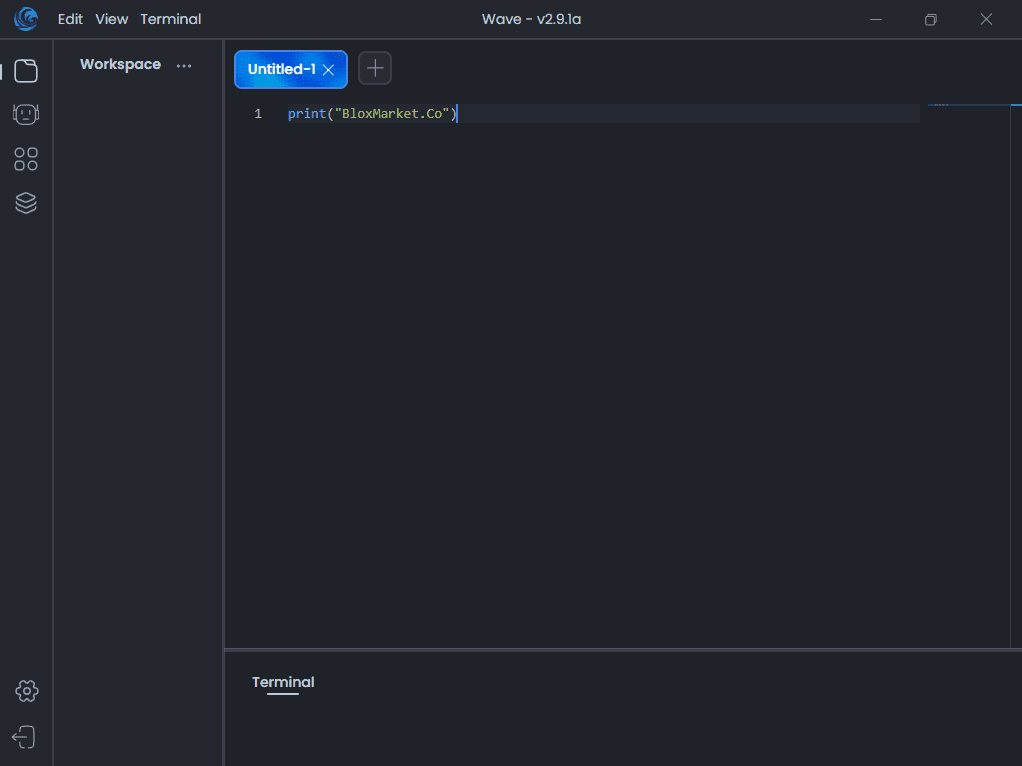Open the stacked layers sidebar icon
The width and height of the screenshot is (1022, 766).
[26, 203]
